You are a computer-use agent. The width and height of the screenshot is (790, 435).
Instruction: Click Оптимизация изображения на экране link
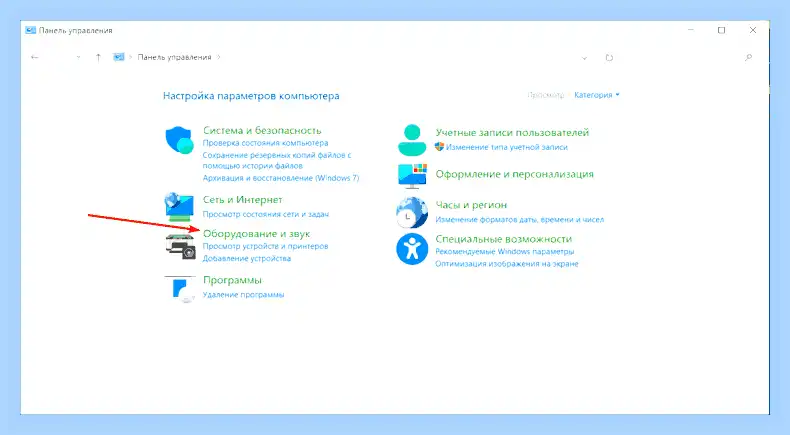(x=507, y=264)
